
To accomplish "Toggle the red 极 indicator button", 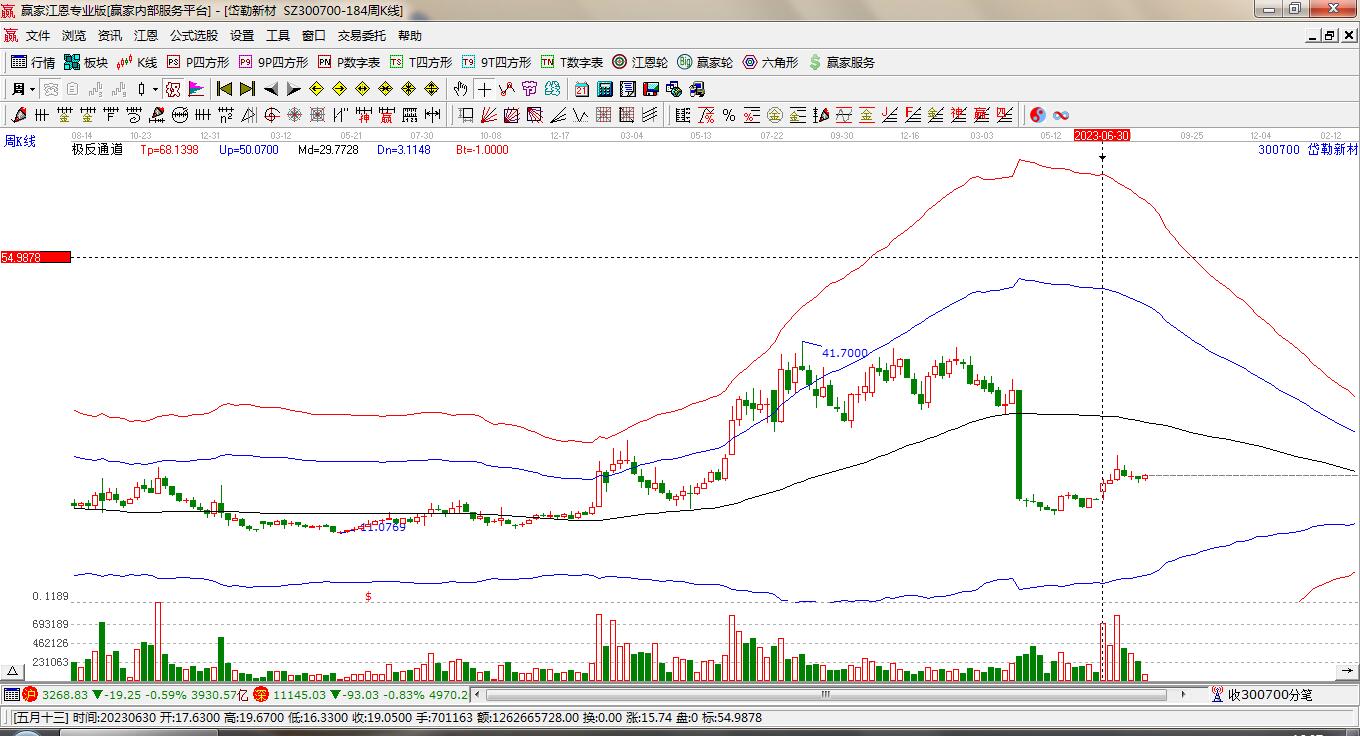I will pos(173,89).
